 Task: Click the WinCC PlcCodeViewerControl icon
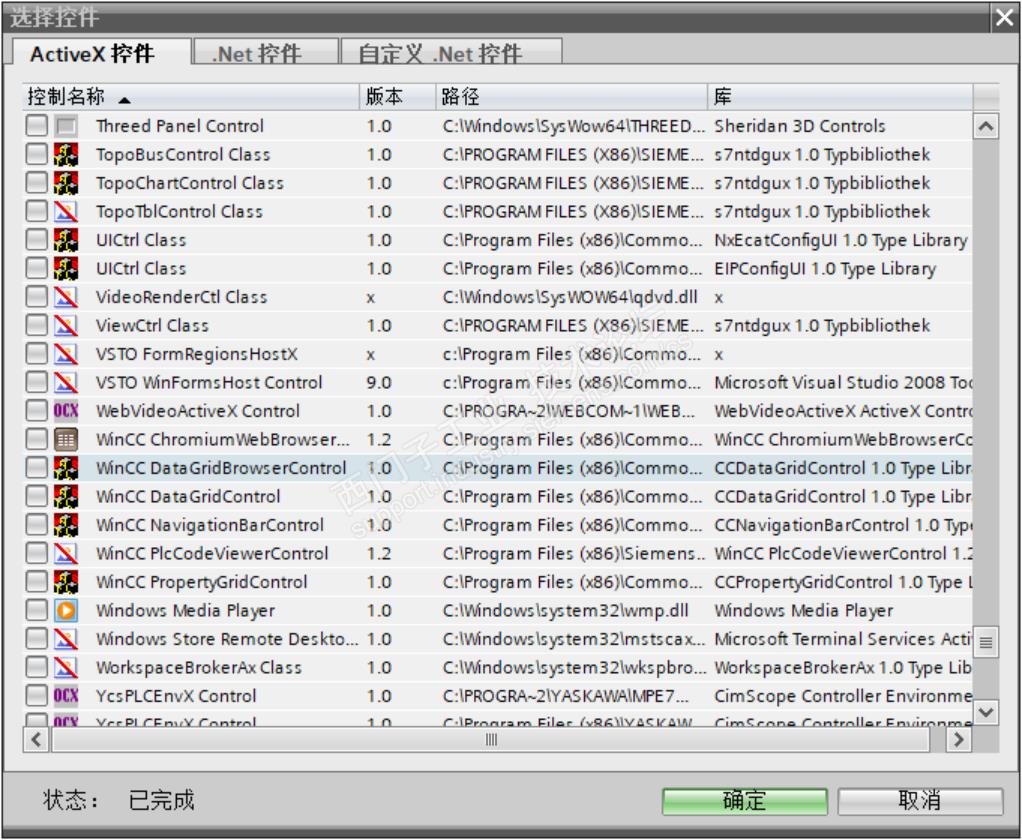[x=66, y=554]
